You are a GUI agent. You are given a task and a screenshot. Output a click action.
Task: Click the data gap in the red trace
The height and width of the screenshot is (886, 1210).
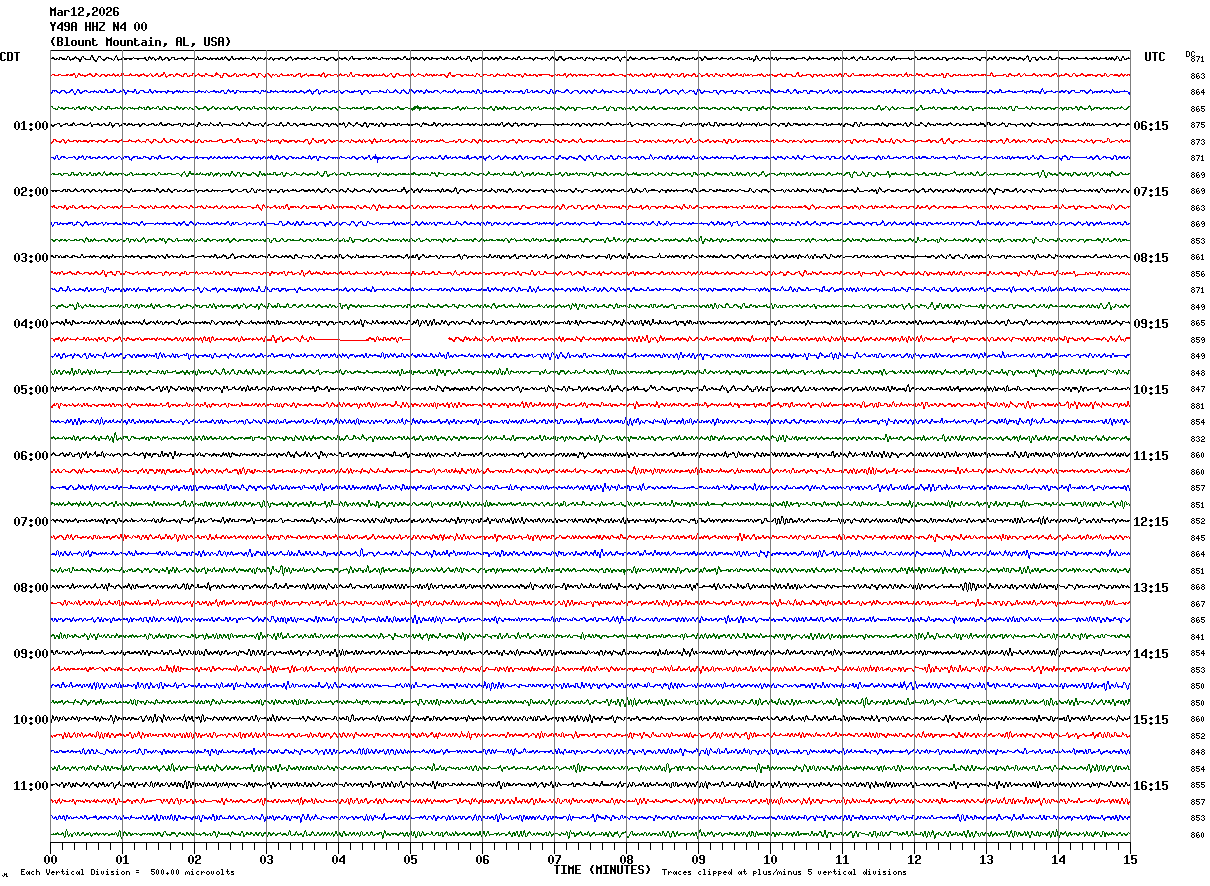tap(429, 340)
